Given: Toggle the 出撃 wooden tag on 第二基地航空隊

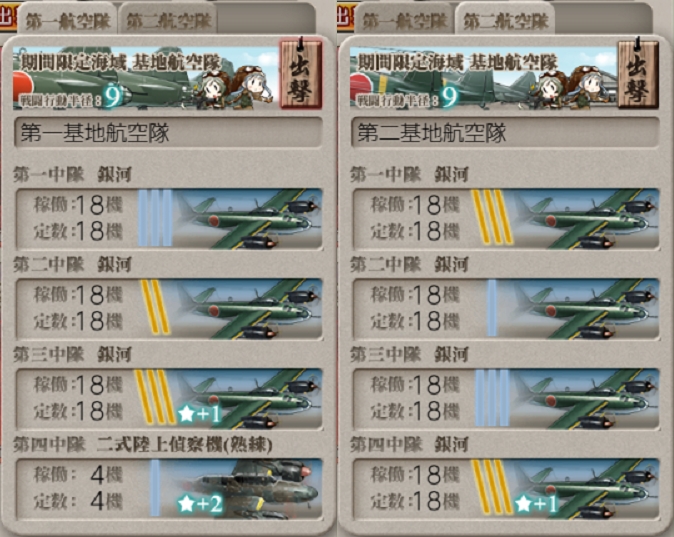Looking at the screenshot, I should [x=638, y=73].
